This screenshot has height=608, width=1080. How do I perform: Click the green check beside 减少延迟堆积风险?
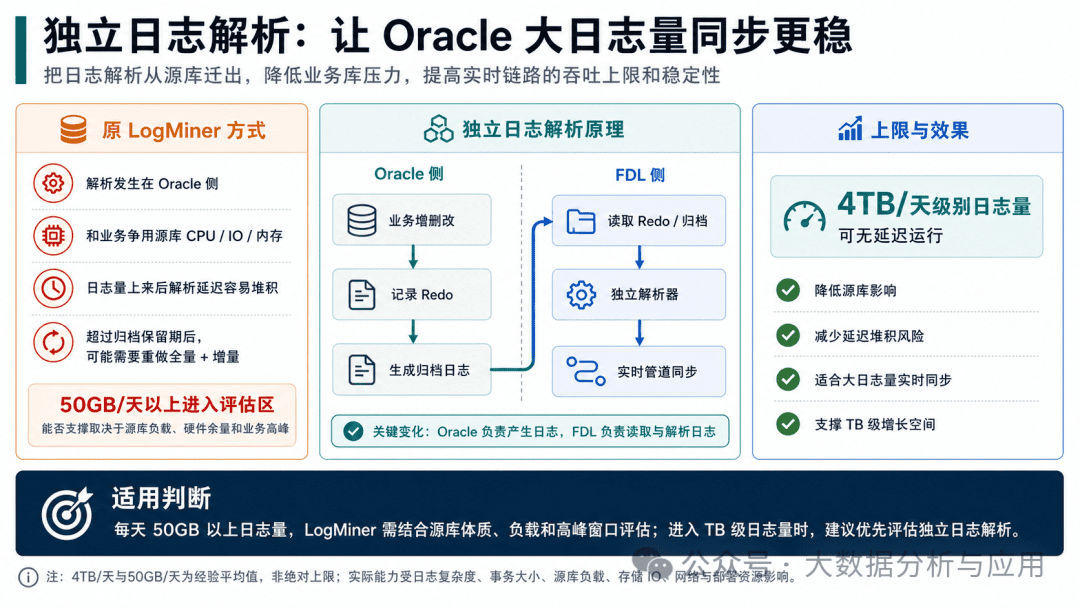coord(788,335)
